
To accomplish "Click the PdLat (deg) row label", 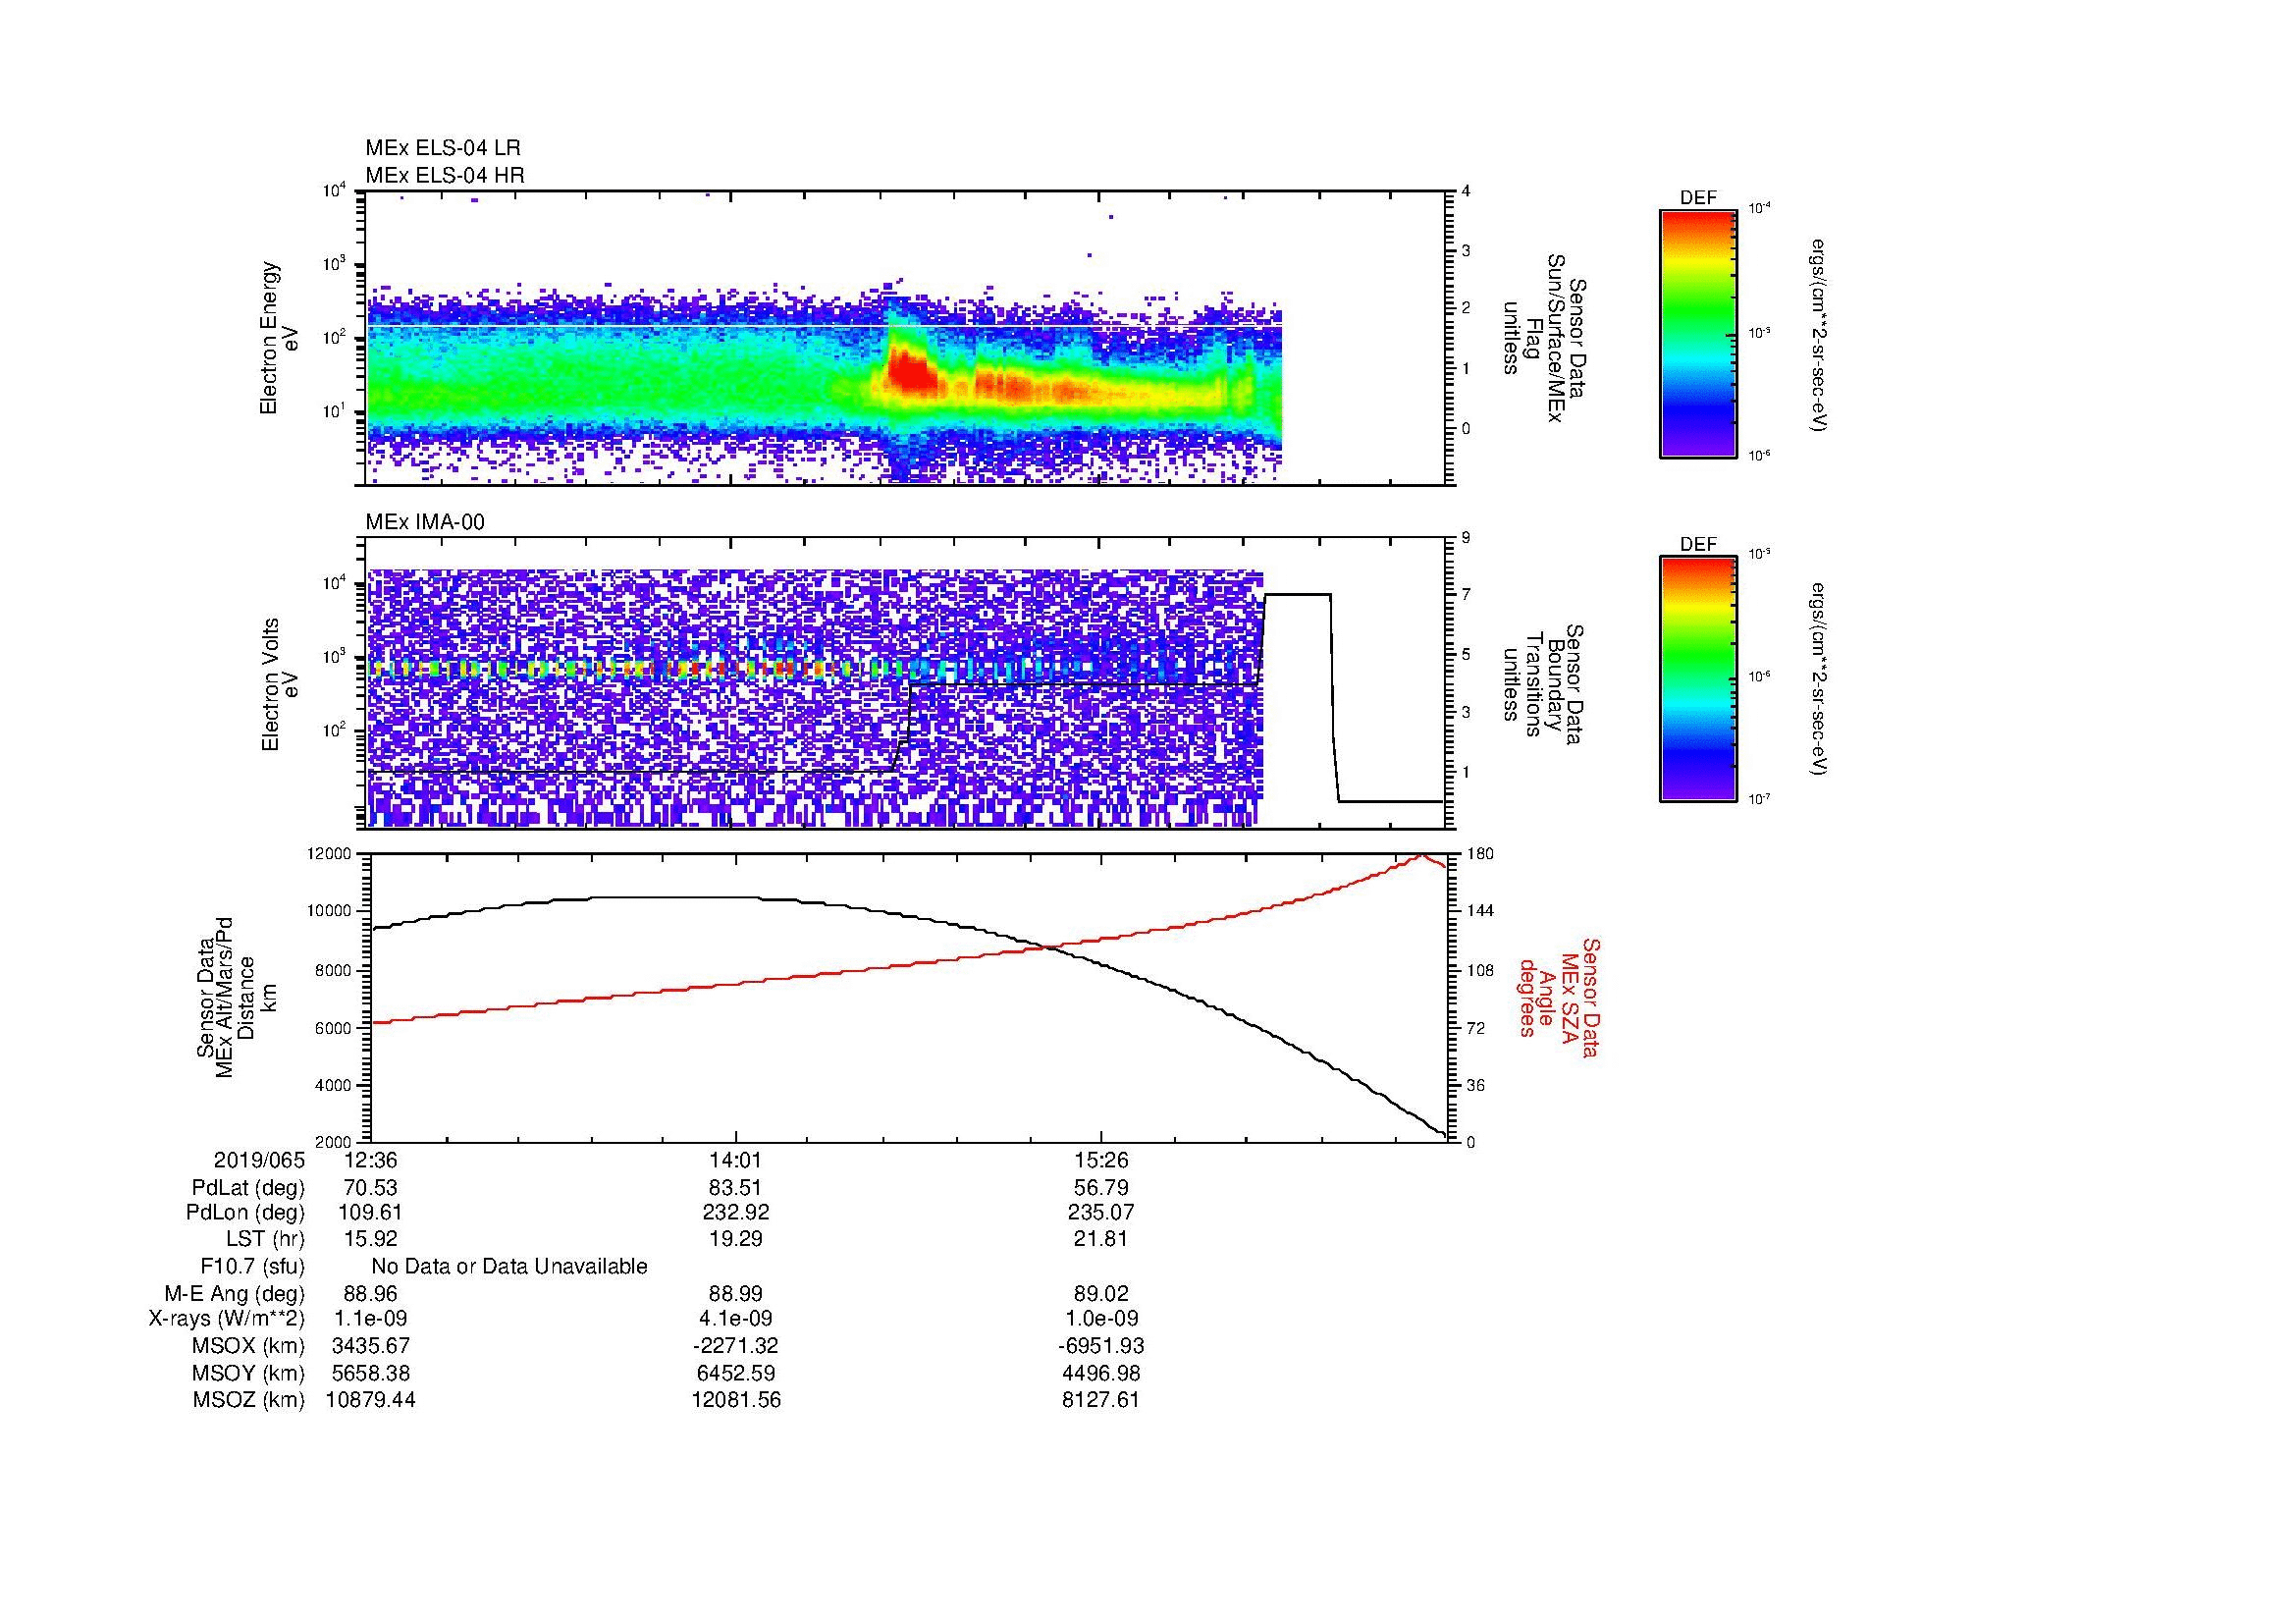I will (x=248, y=1188).
